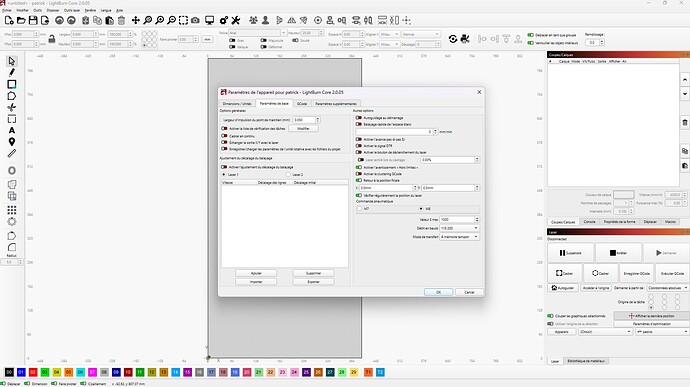
Task: Select the arrow selection tool
Action: click(12, 61)
